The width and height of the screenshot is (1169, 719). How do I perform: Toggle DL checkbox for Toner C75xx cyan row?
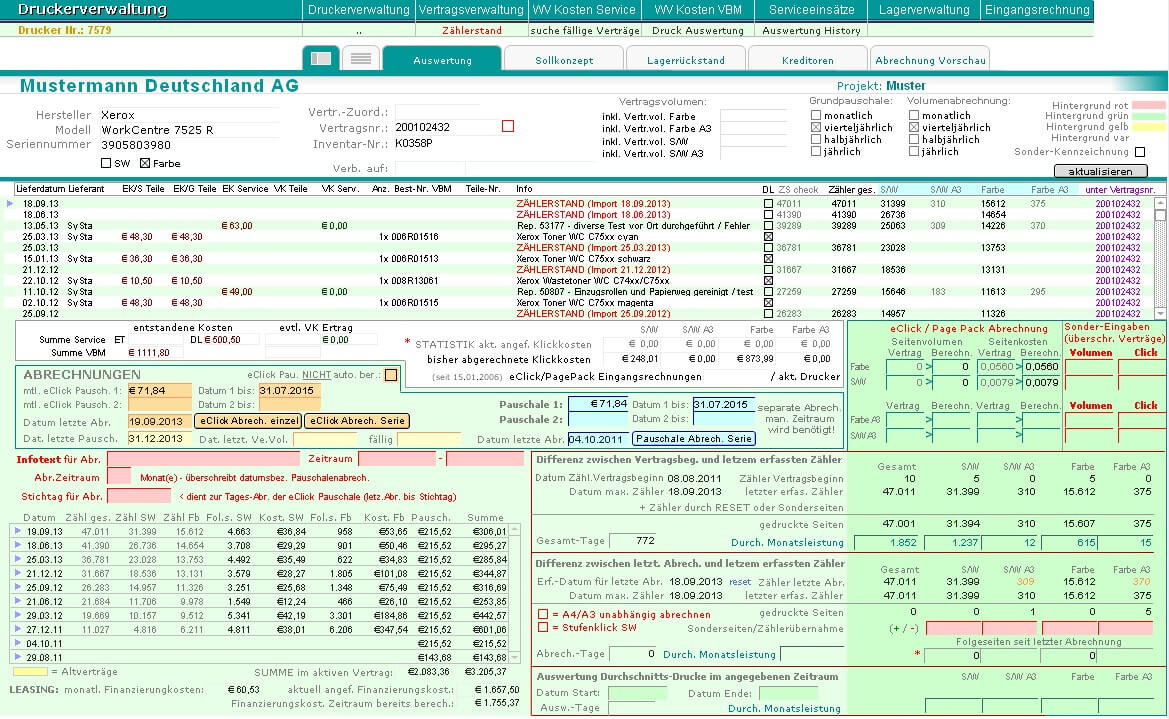[x=768, y=236]
